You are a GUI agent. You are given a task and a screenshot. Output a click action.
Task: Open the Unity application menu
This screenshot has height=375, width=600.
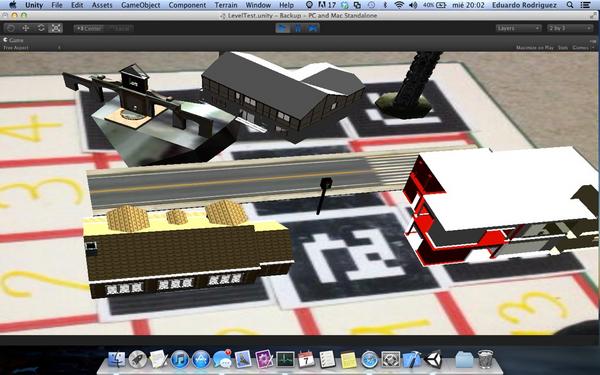[34, 5]
